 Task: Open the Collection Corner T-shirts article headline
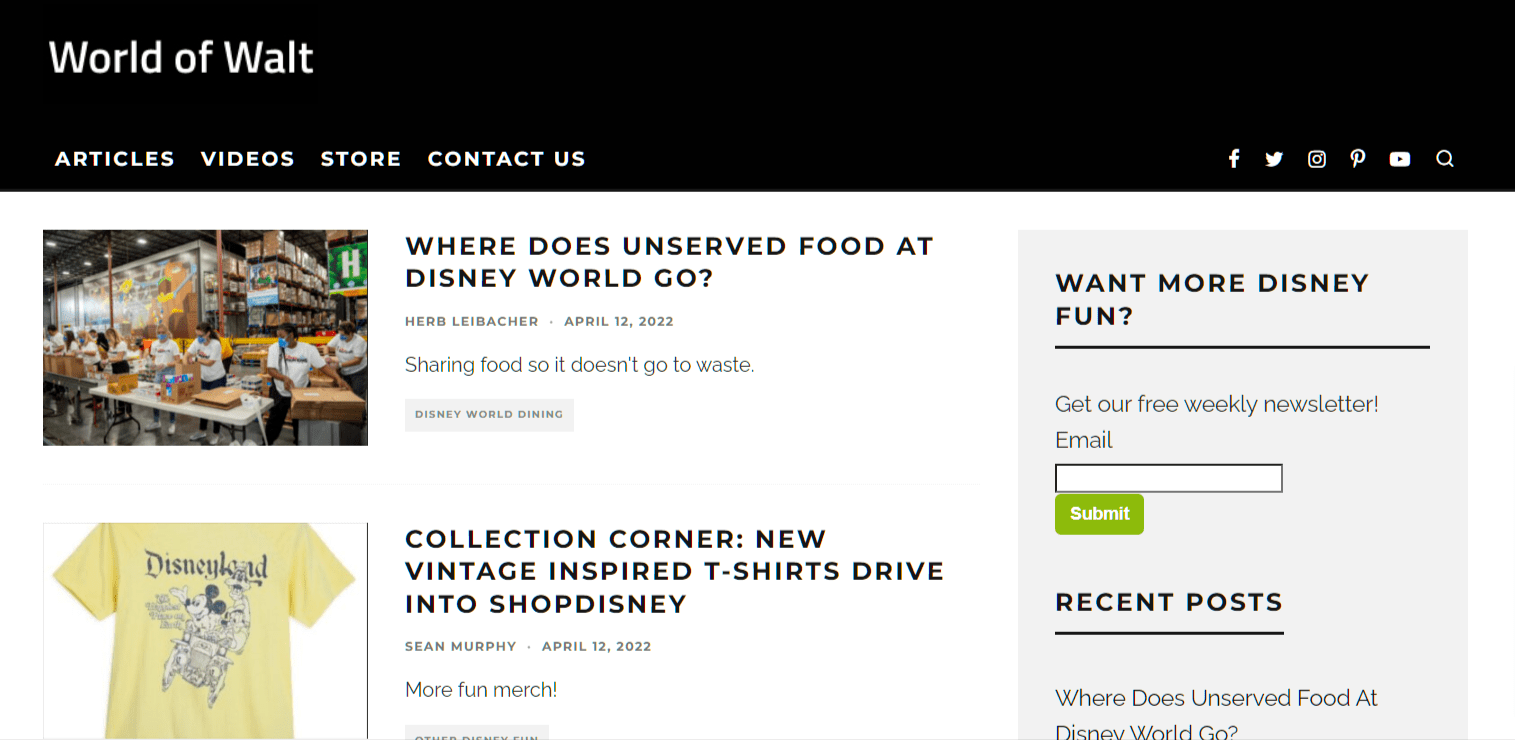(674, 571)
